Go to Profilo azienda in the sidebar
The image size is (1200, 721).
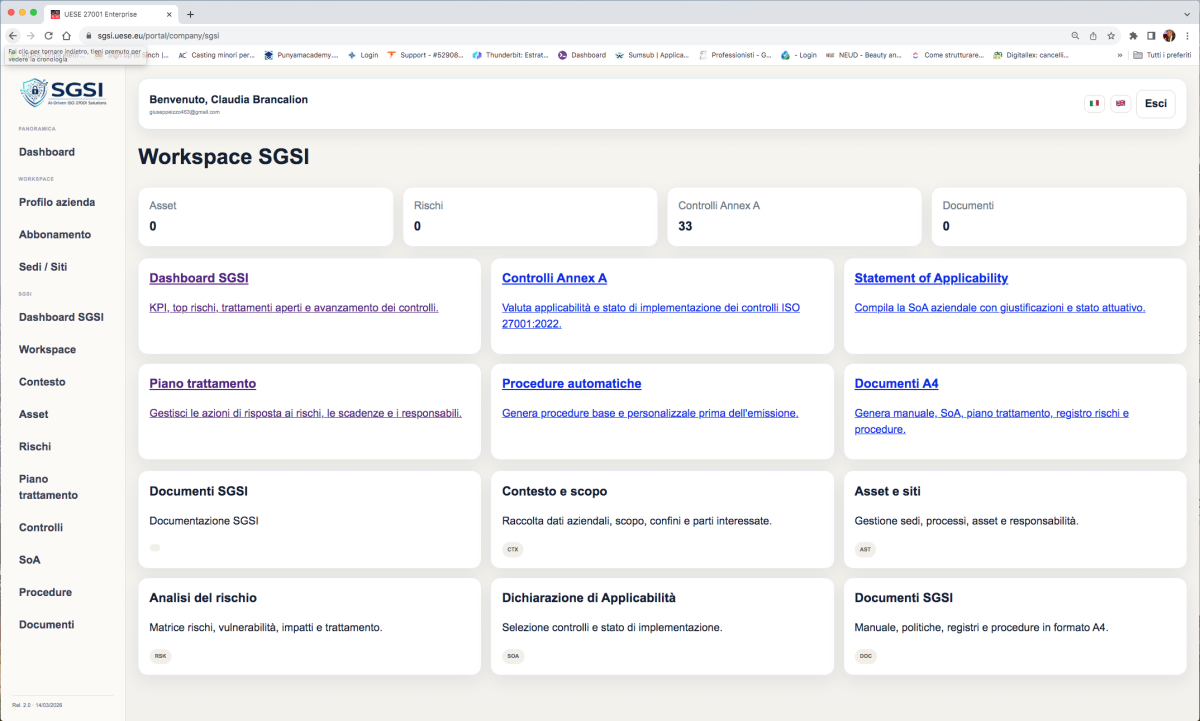[57, 202]
